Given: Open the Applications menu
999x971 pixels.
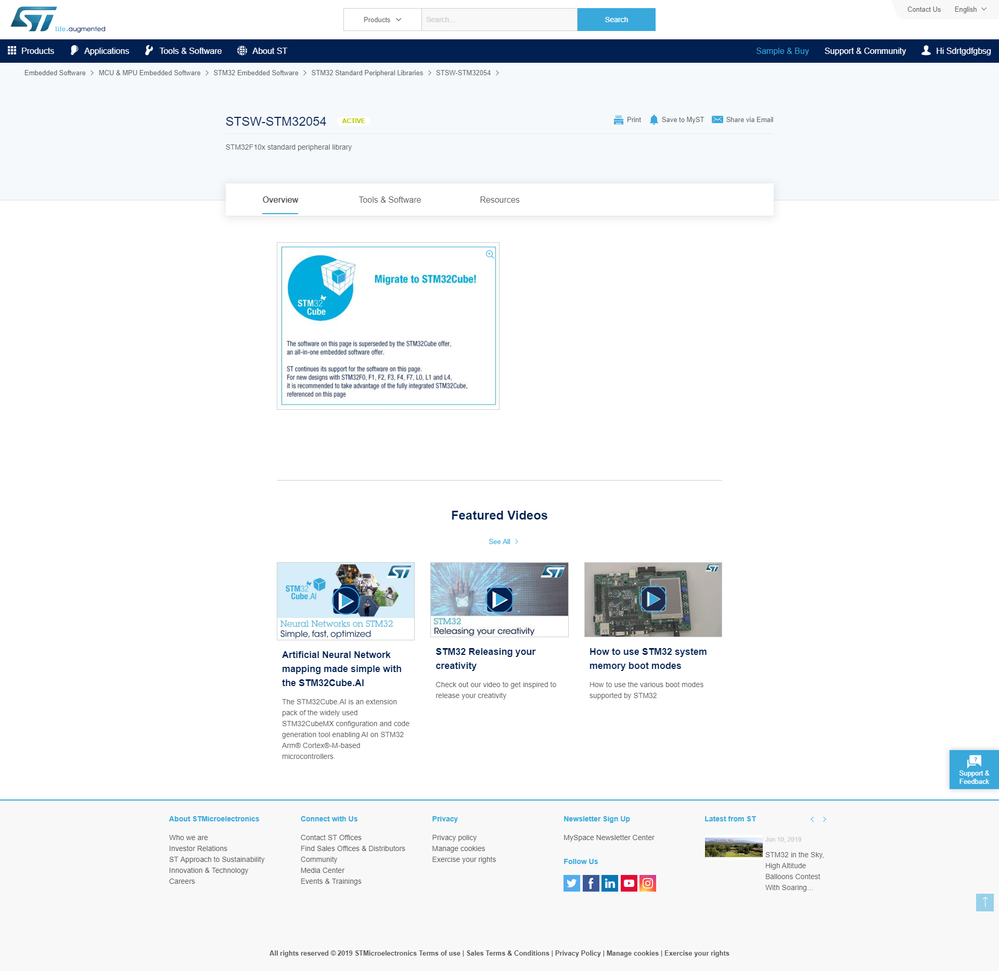Looking at the screenshot, I should (x=99, y=51).
